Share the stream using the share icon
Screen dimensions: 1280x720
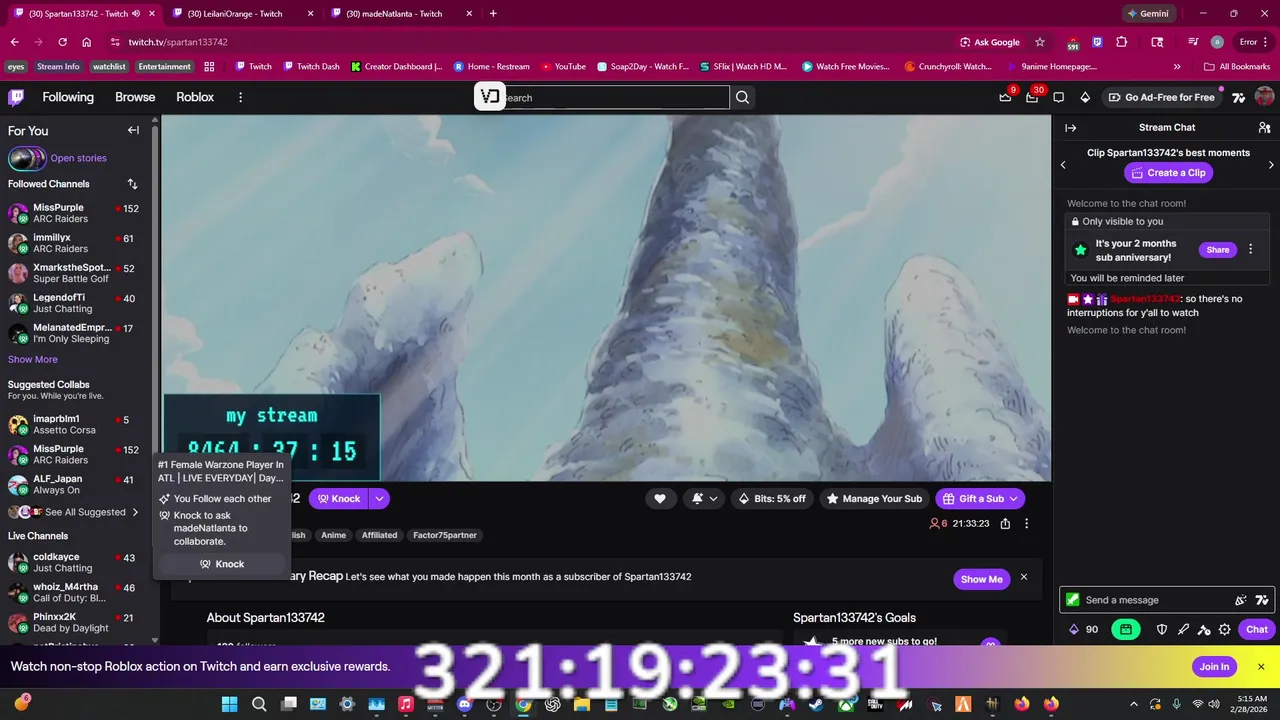pyautogui.click(x=1005, y=523)
